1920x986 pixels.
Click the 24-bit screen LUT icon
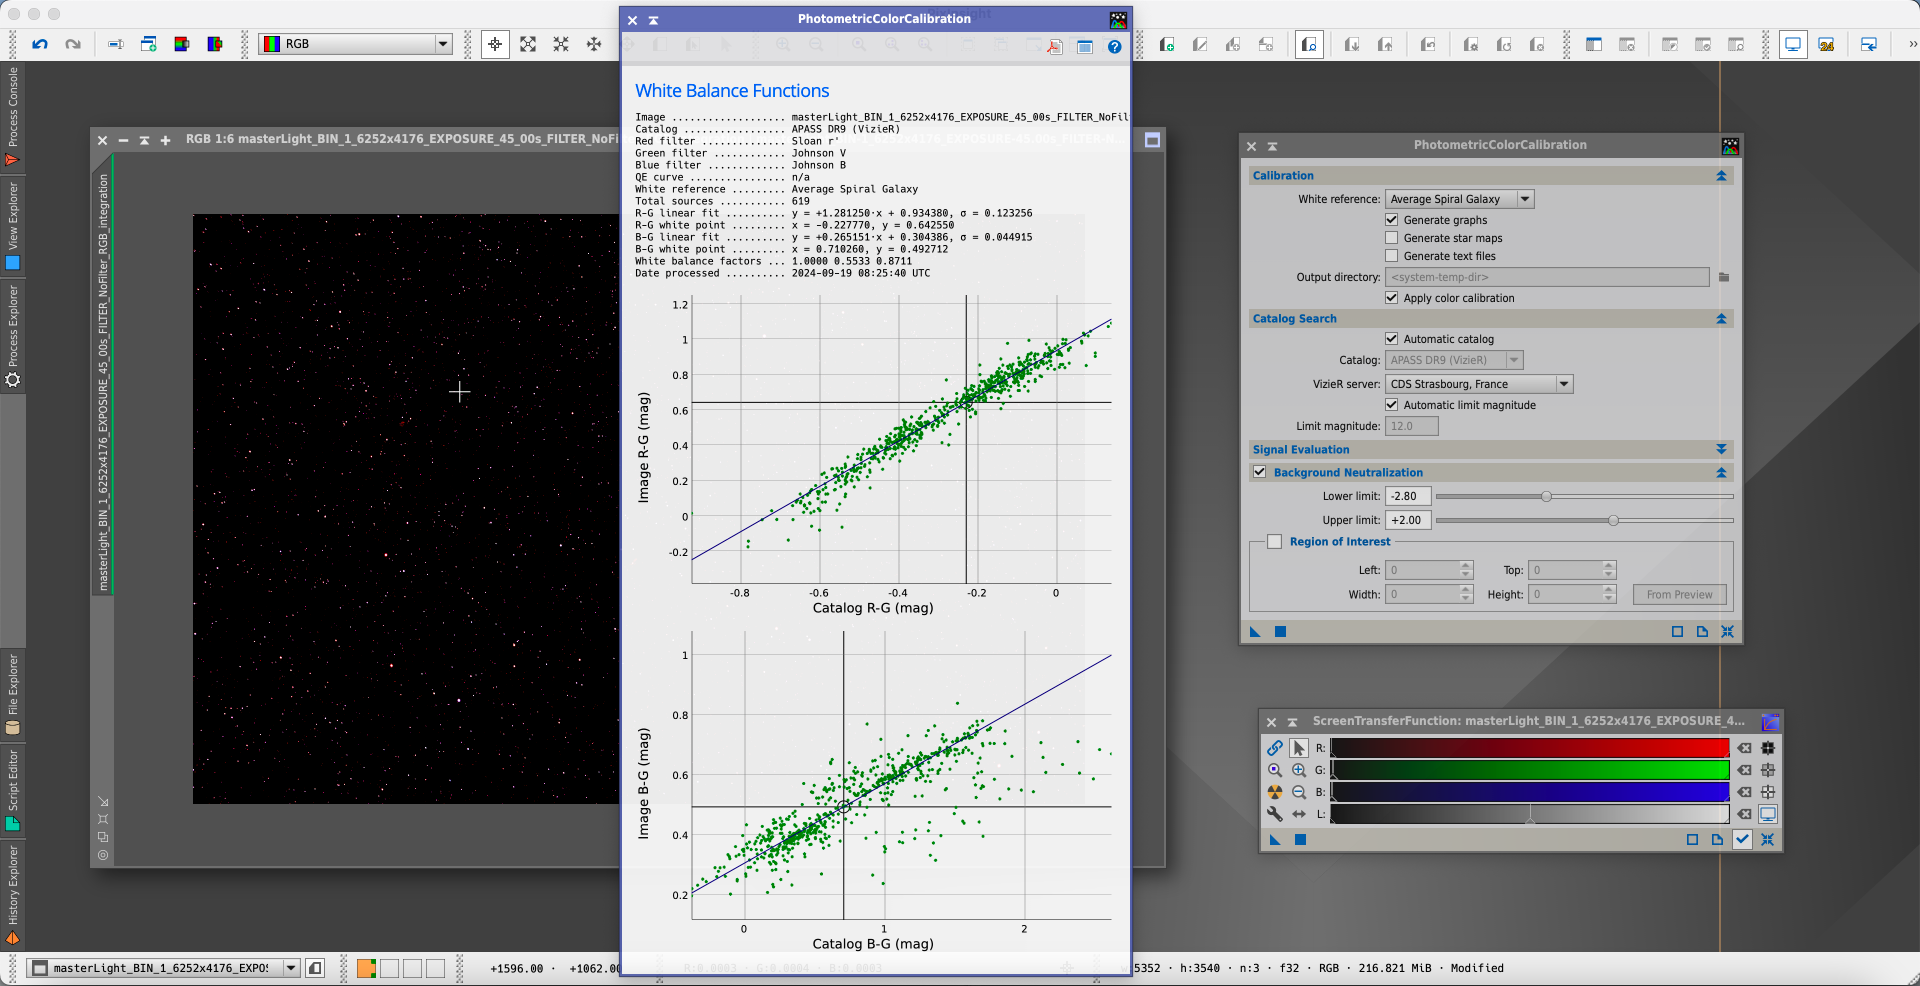tap(1826, 44)
